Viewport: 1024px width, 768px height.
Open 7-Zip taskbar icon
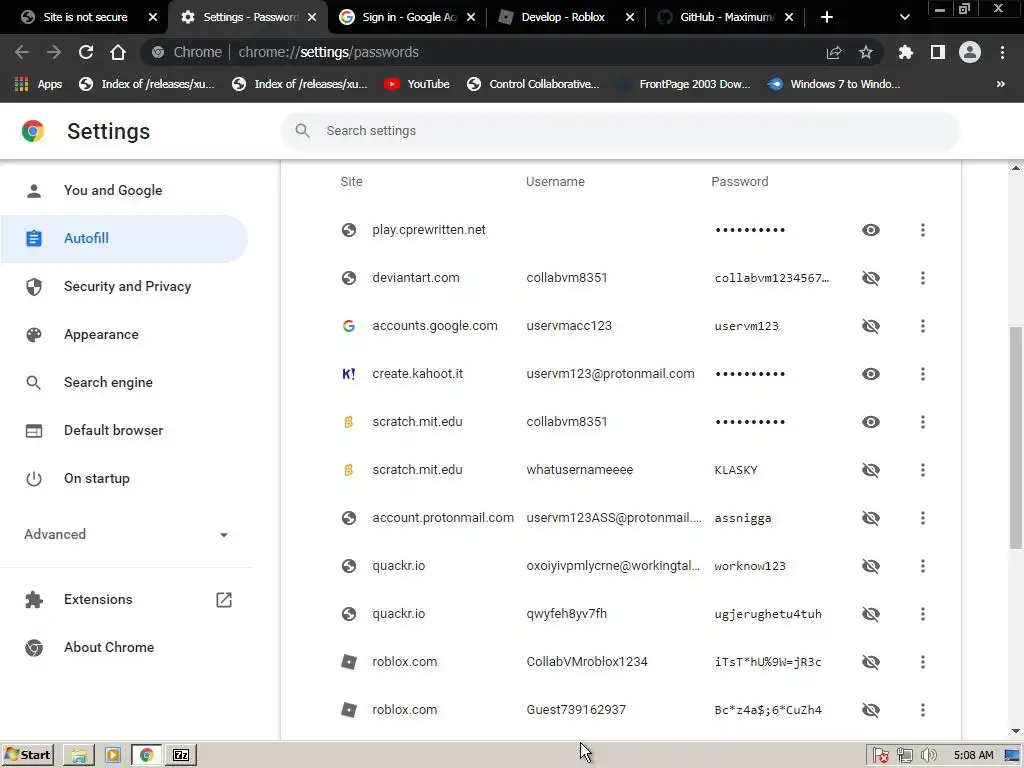[181, 755]
